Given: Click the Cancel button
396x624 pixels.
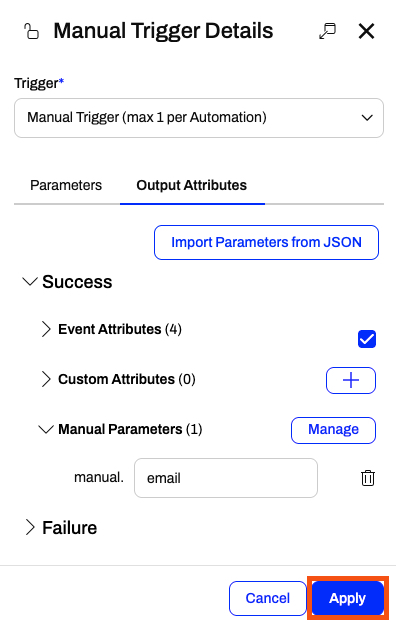Looking at the screenshot, I should pyautogui.click(x=268, y=598).
